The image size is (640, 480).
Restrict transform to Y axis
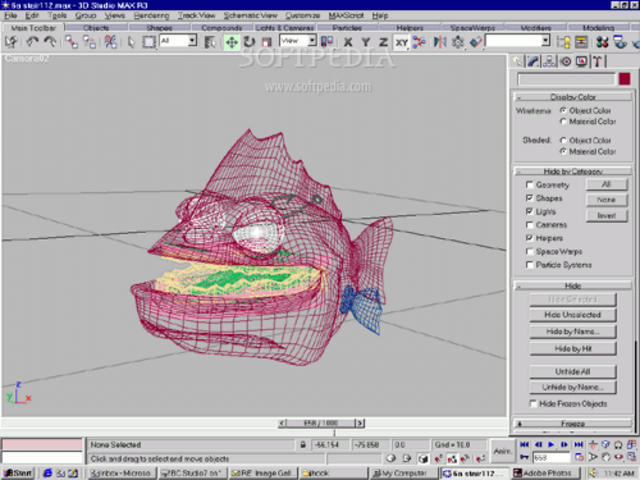(x=366, y=42)
